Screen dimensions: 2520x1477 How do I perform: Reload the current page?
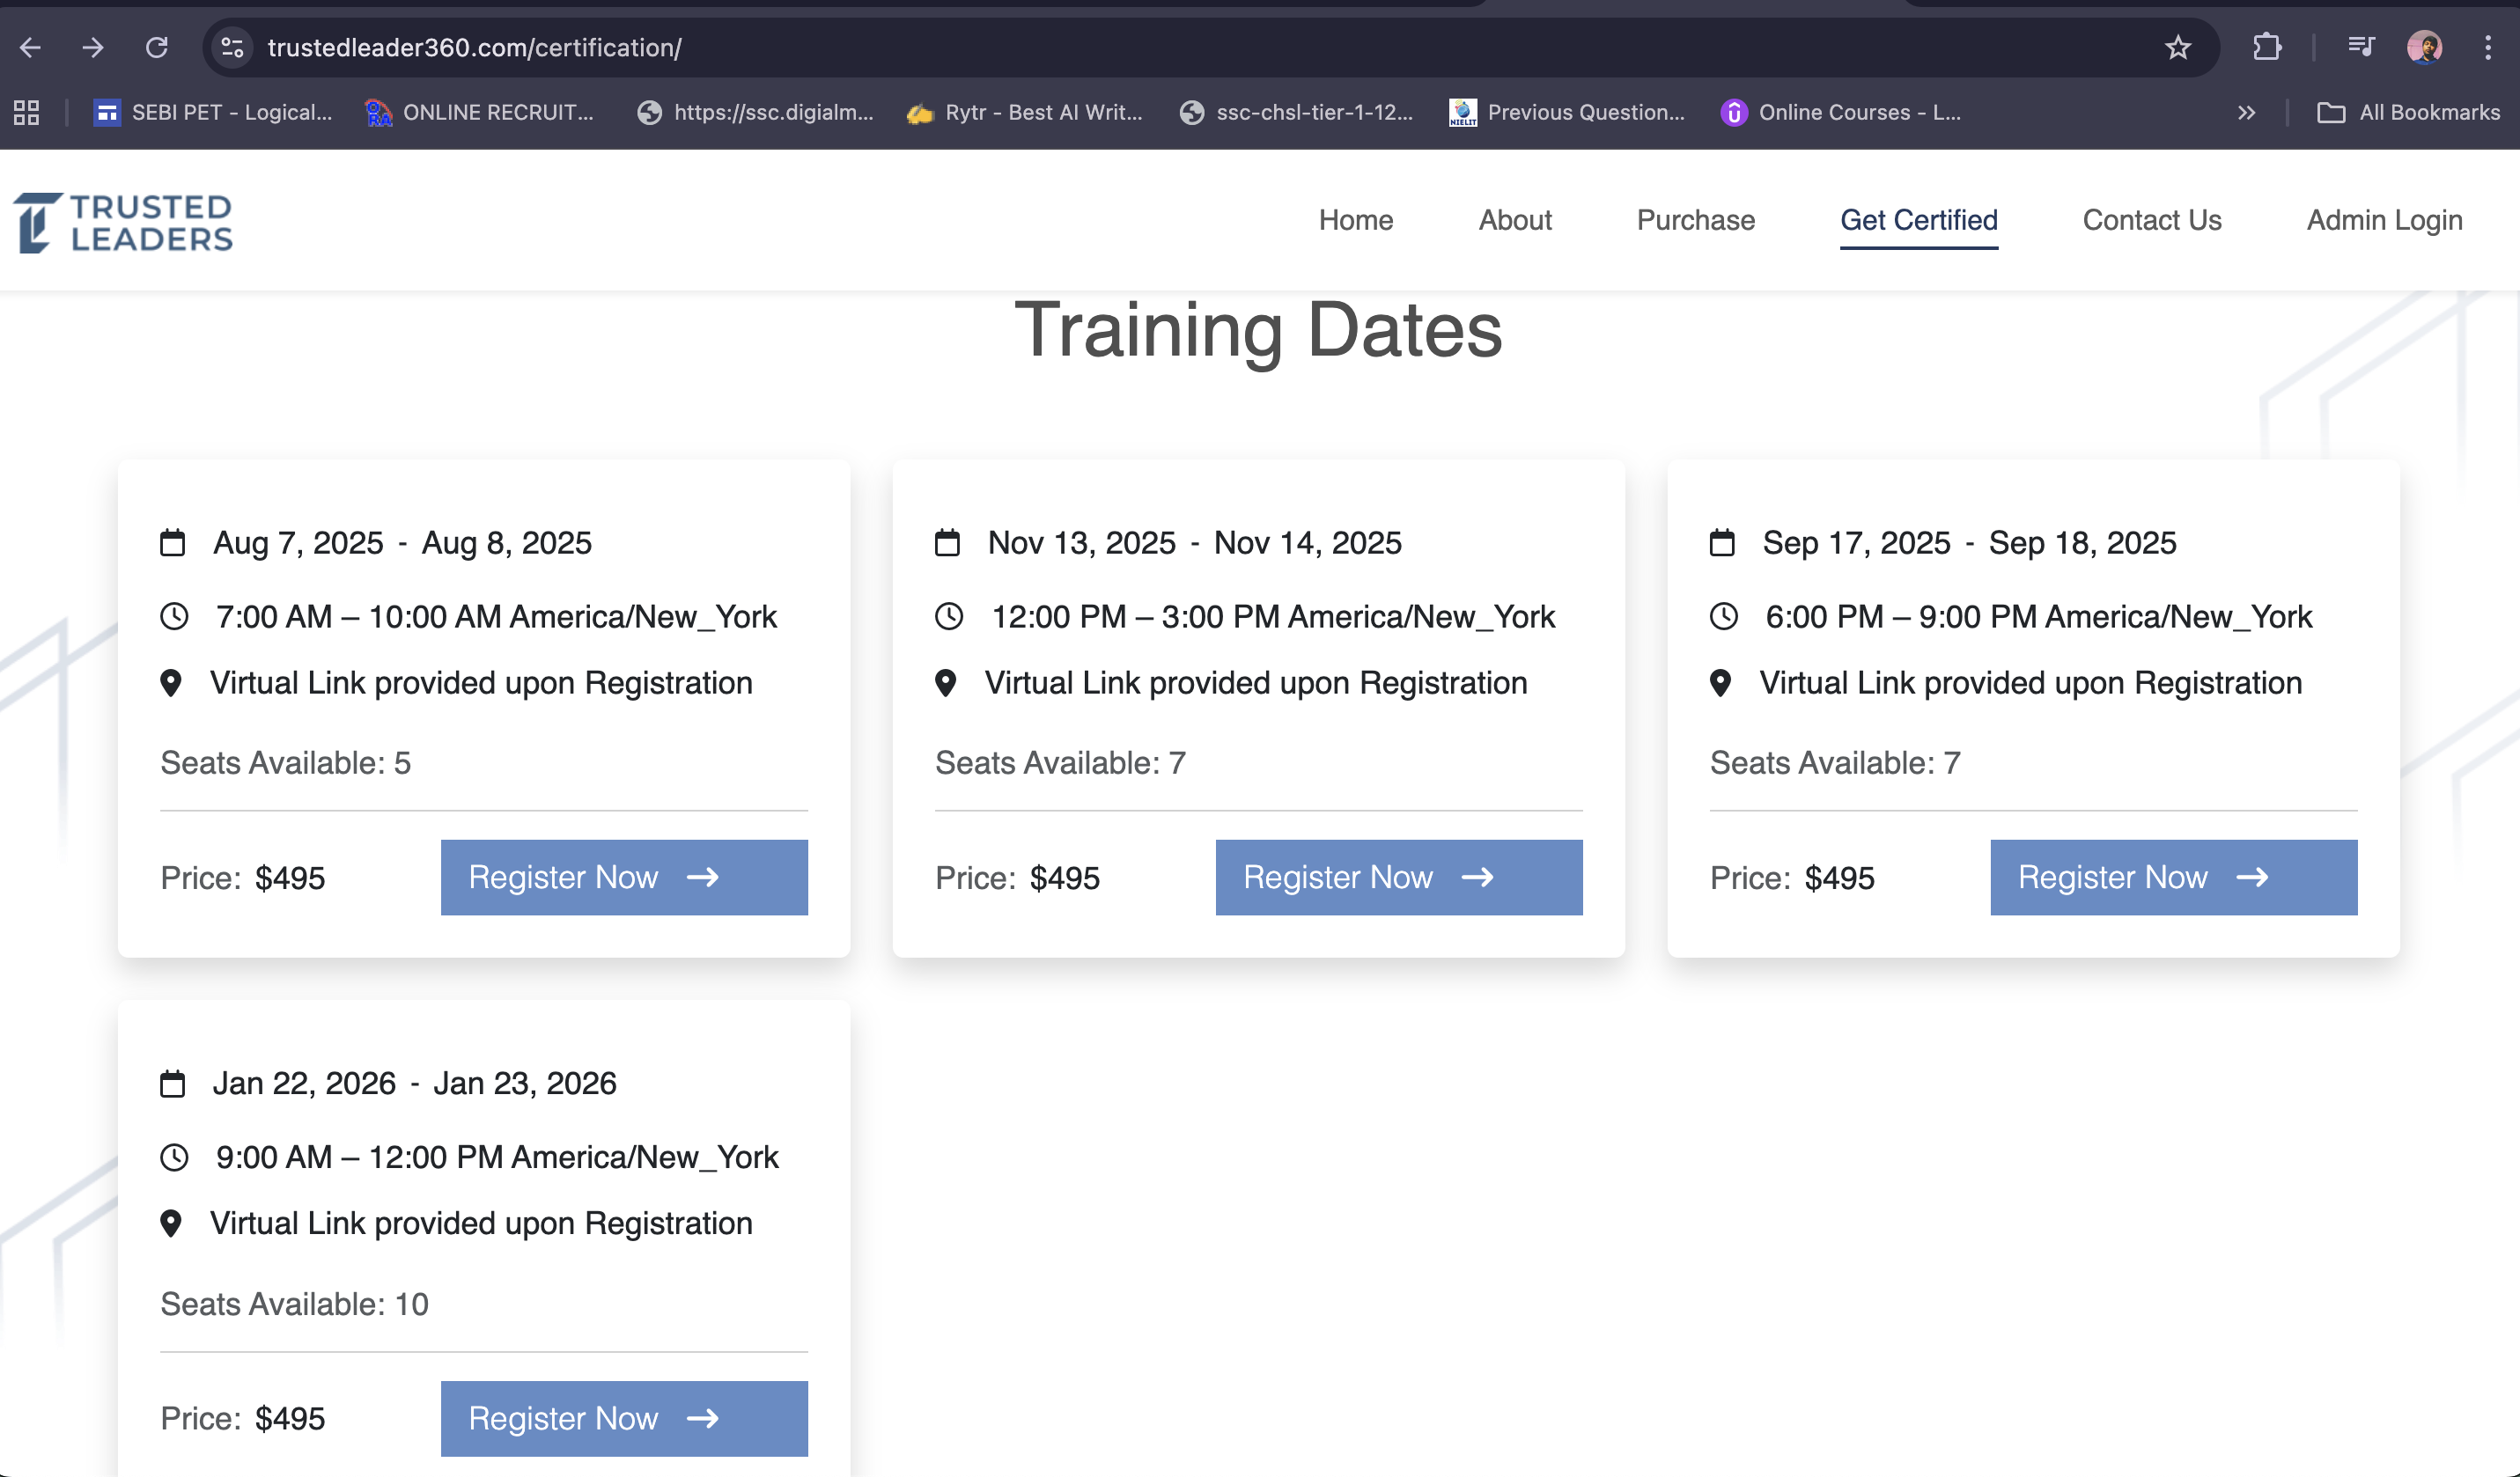click(157, 47)
